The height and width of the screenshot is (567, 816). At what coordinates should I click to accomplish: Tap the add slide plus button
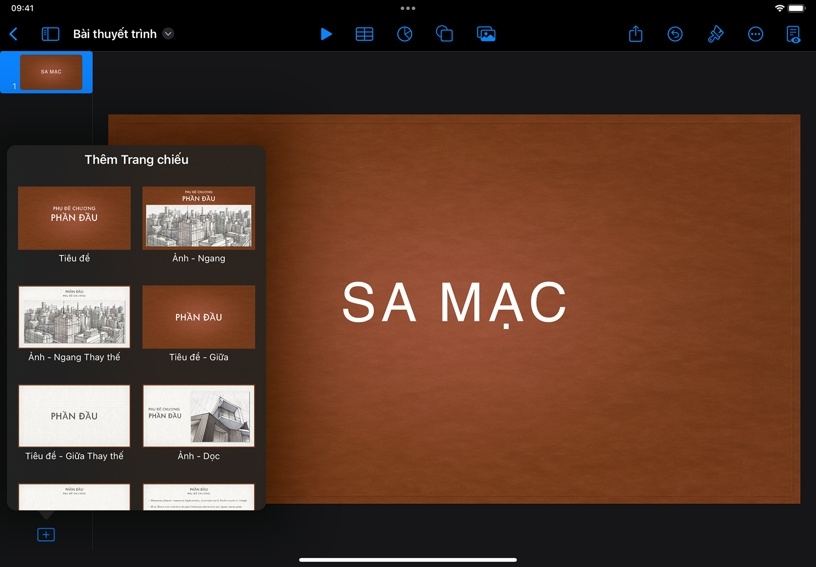46,535
